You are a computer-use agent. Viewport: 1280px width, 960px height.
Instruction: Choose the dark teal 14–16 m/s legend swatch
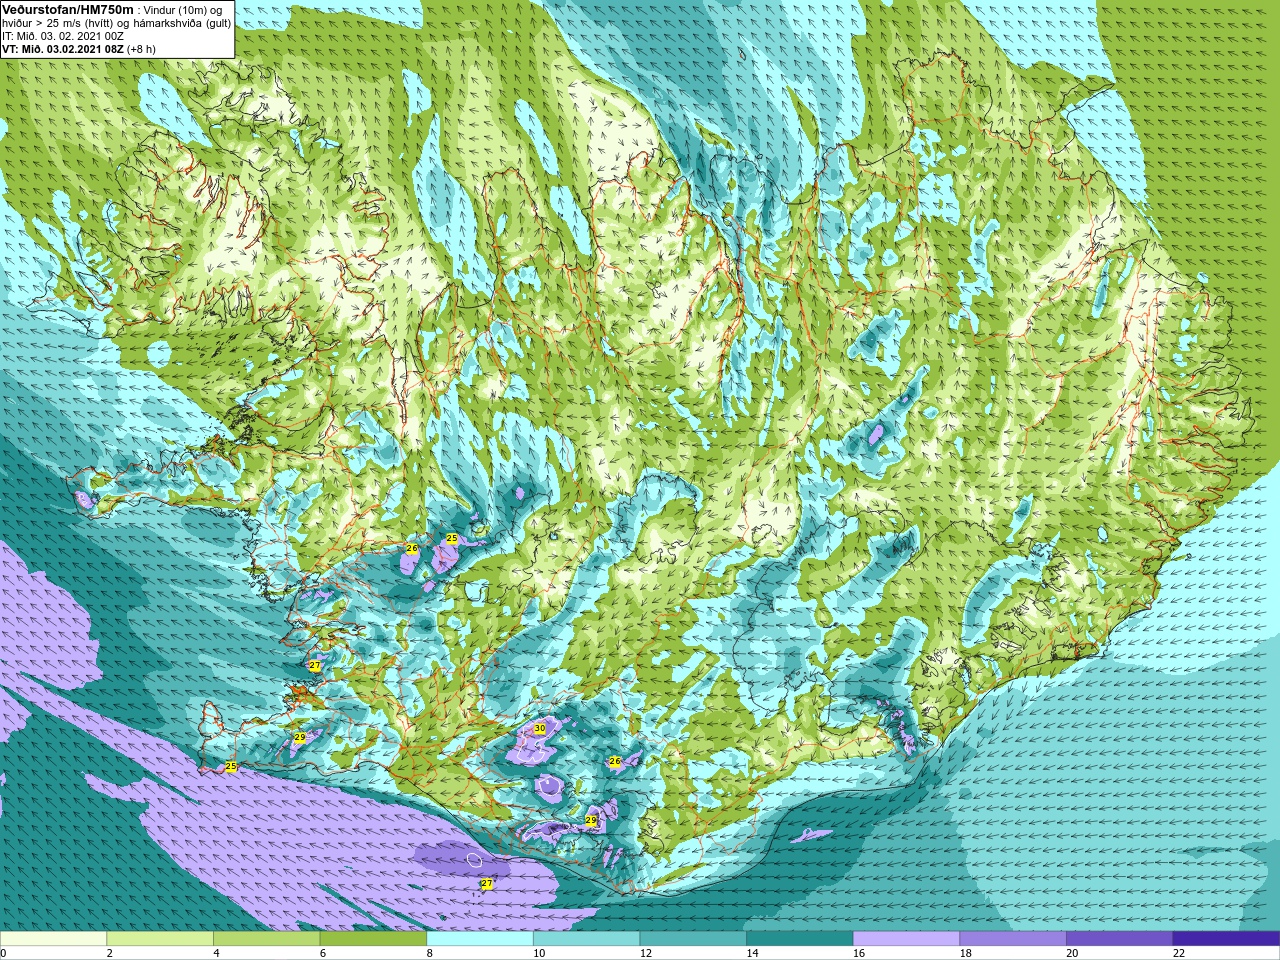point(800,938)
